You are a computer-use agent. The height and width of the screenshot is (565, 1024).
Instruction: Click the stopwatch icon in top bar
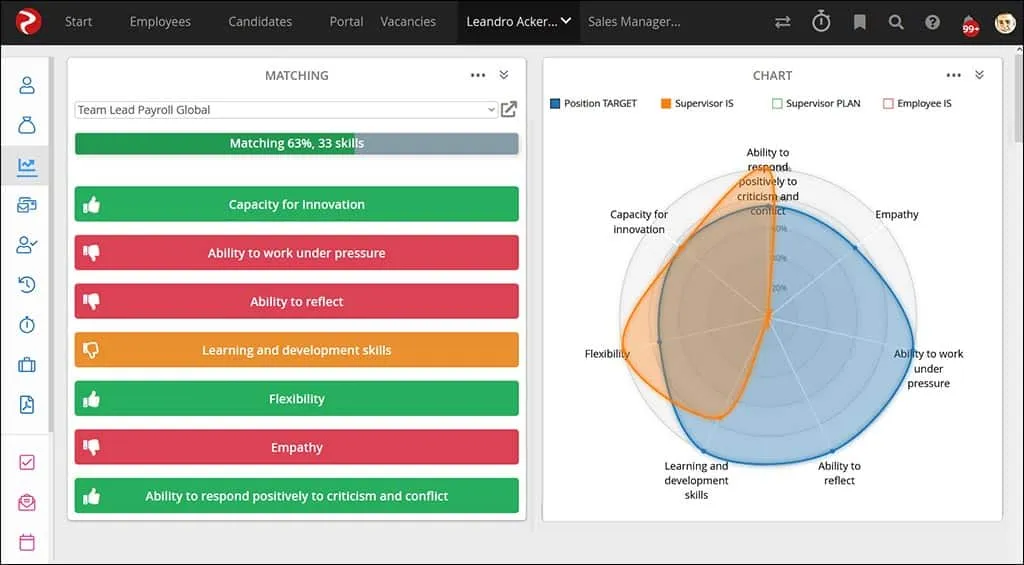(x=821, y=22)
